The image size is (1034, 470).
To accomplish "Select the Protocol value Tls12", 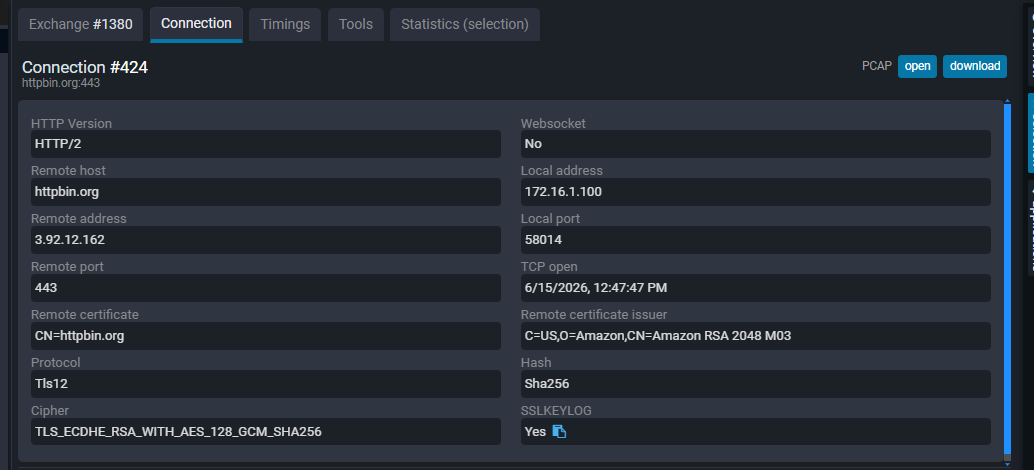I will coord(266,384).
